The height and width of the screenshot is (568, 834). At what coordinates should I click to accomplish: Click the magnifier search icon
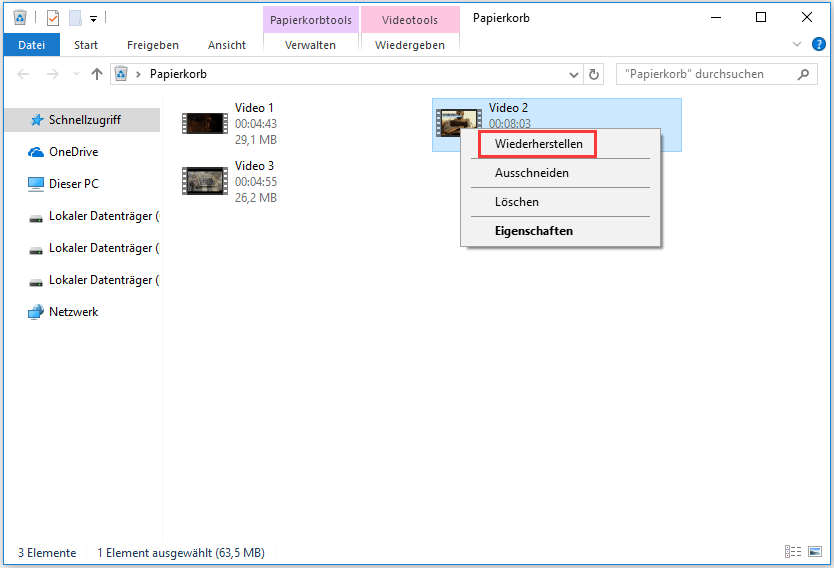pos(803,74)
